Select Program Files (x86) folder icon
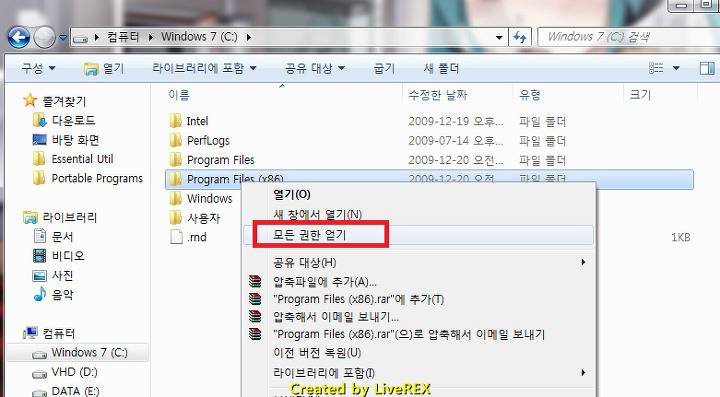 click(x=175, y=179)
